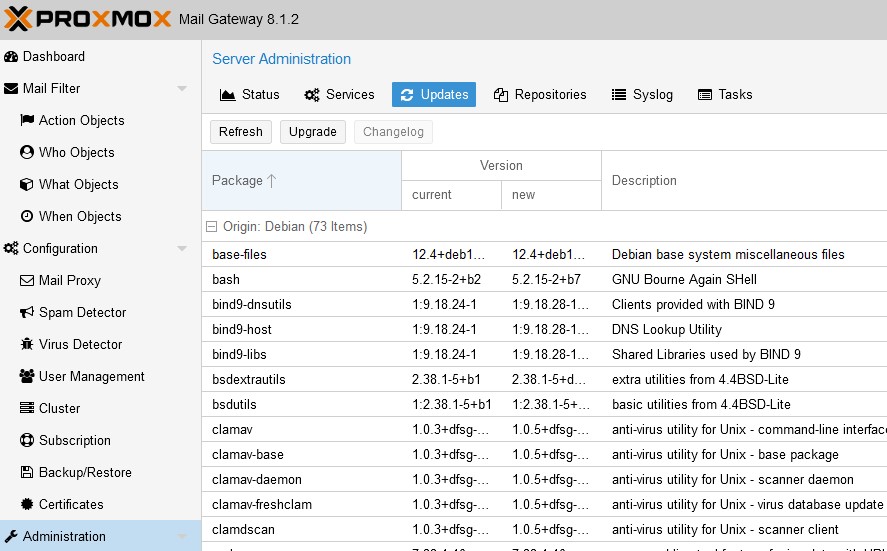The height and width of the screenshot is (551, 887).
Task: Click the Tasks tab list icon
Action: [x=705, y=94]
